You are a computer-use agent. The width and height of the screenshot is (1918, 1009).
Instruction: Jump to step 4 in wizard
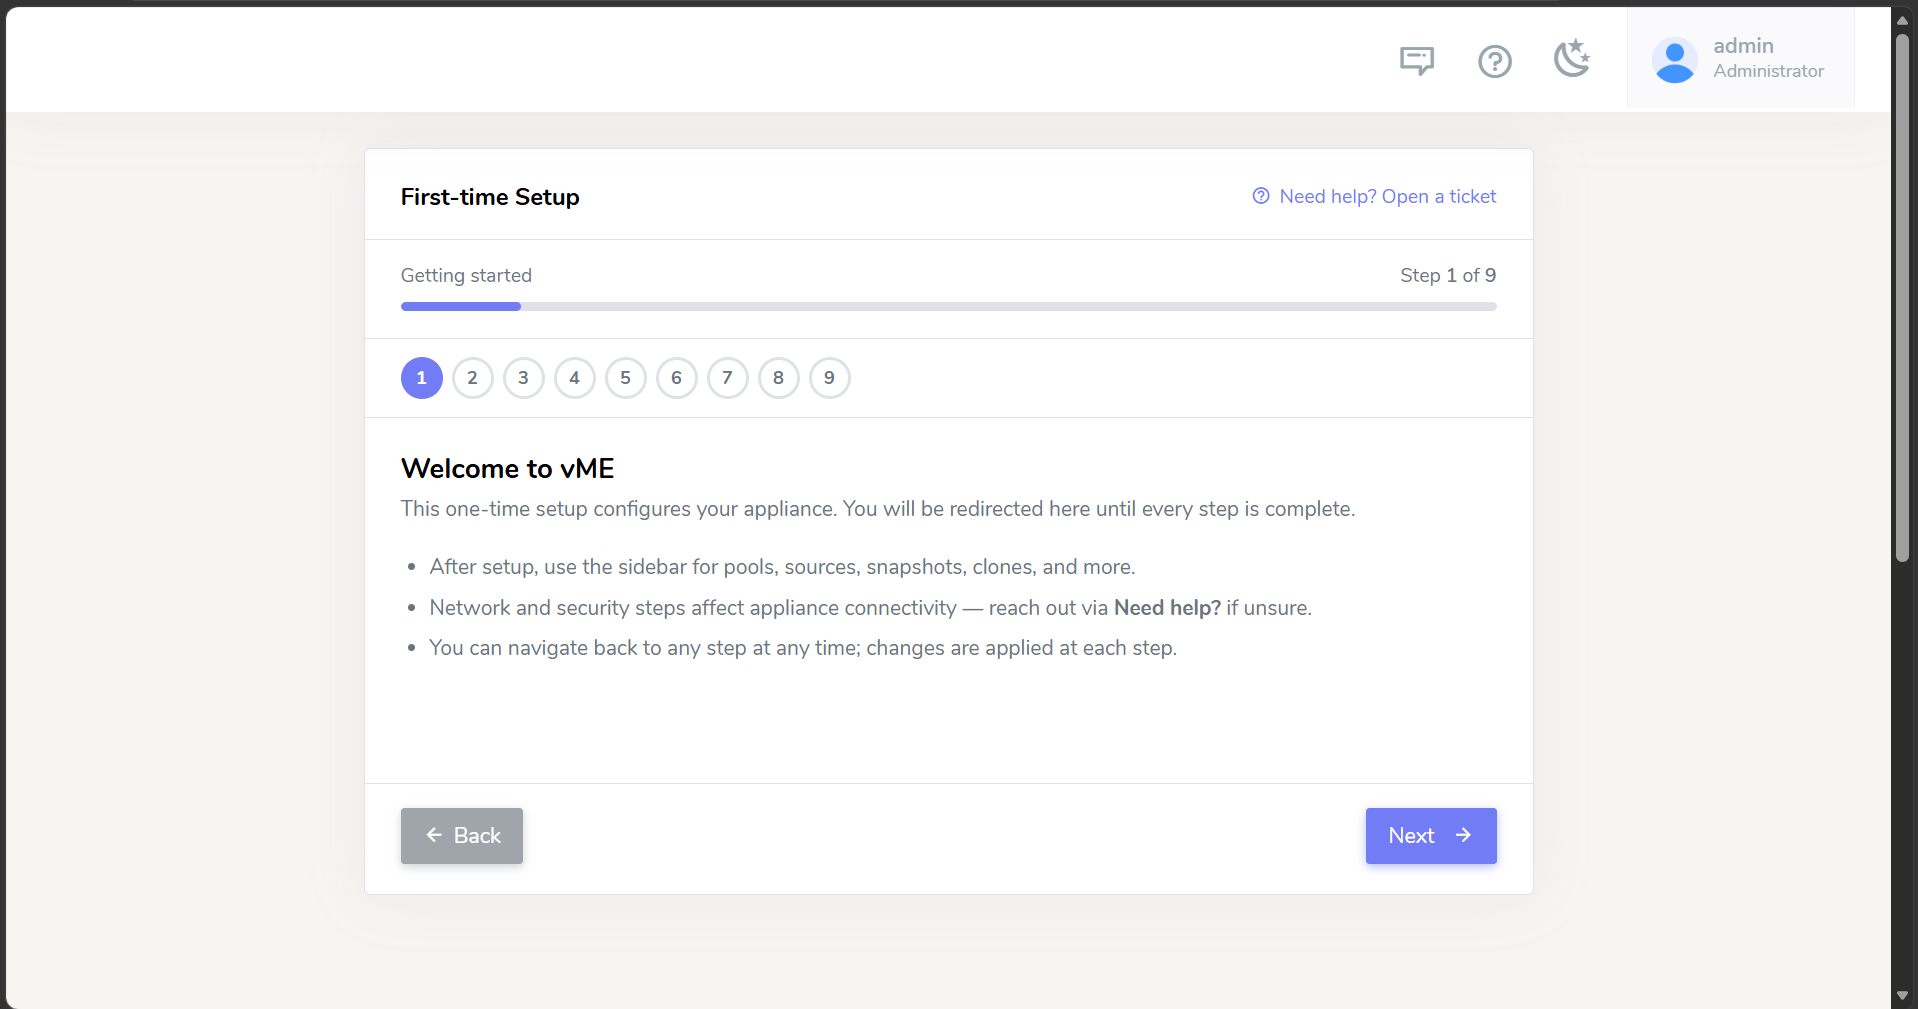(575, 378)
